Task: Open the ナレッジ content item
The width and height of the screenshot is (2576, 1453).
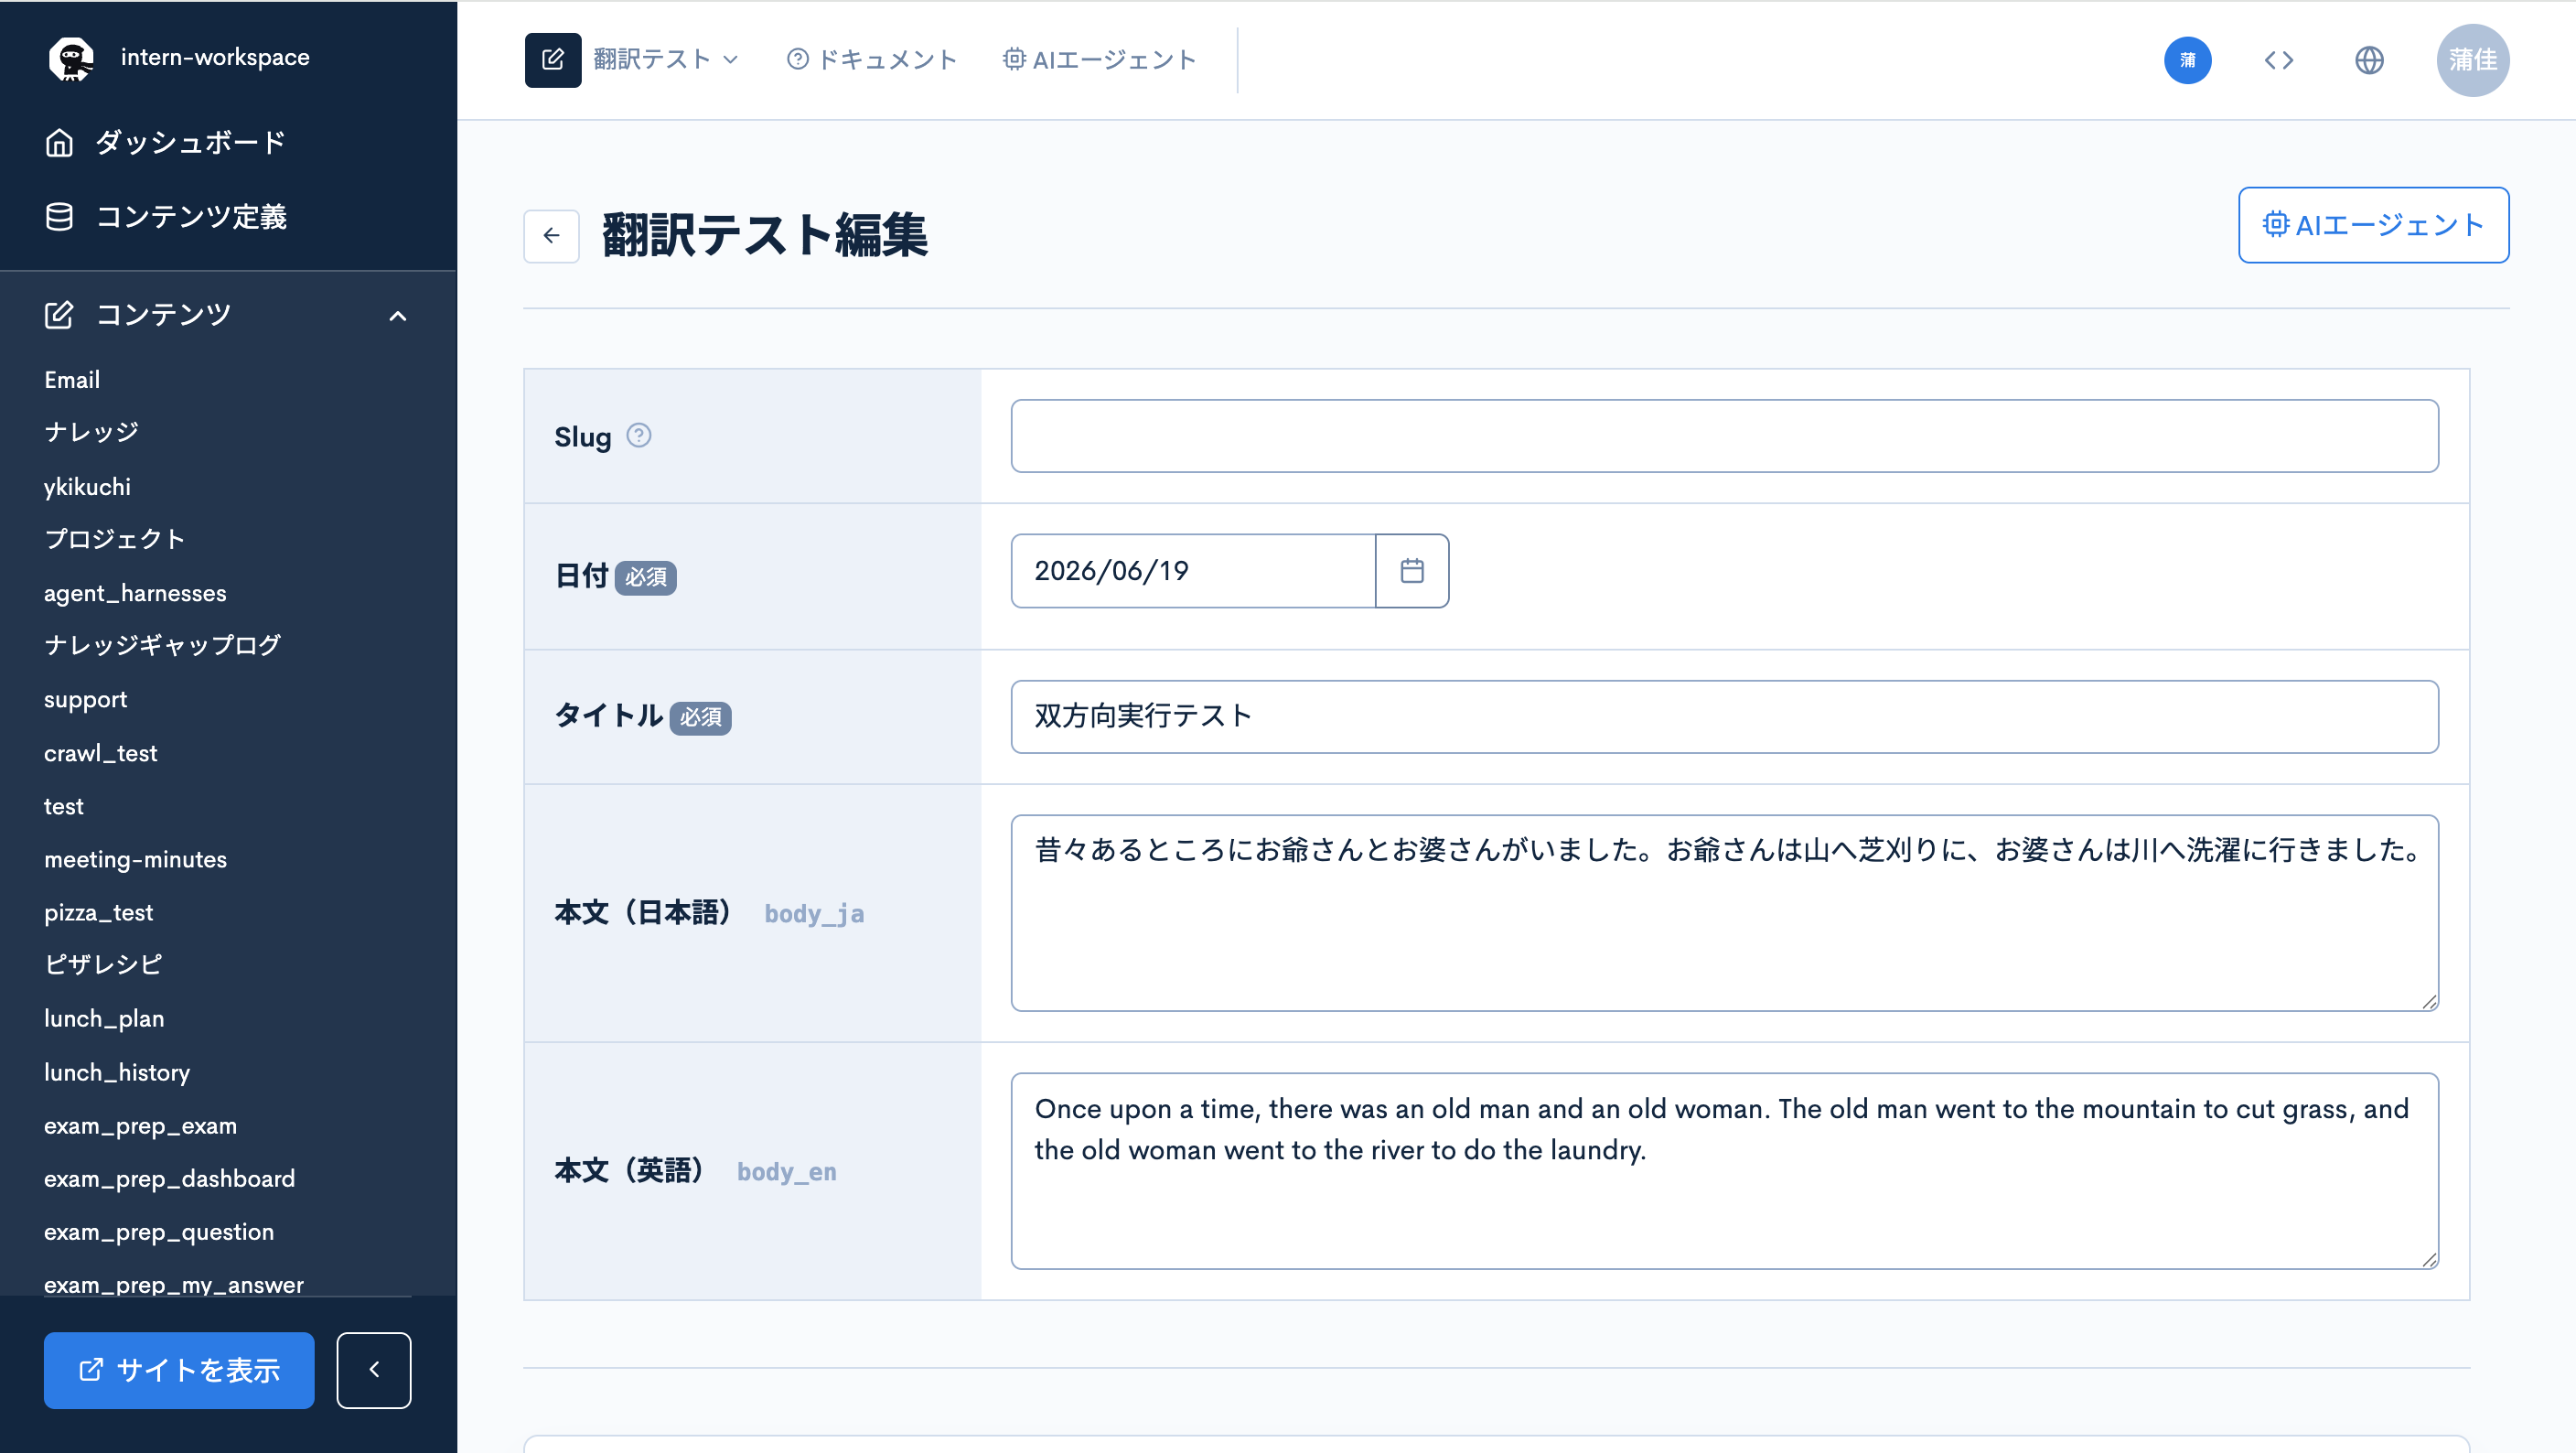Action: (x=92, y=433)
